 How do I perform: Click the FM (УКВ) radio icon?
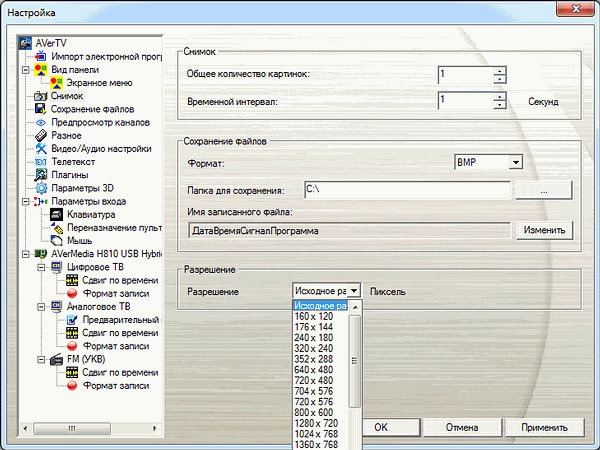(57, 359)
